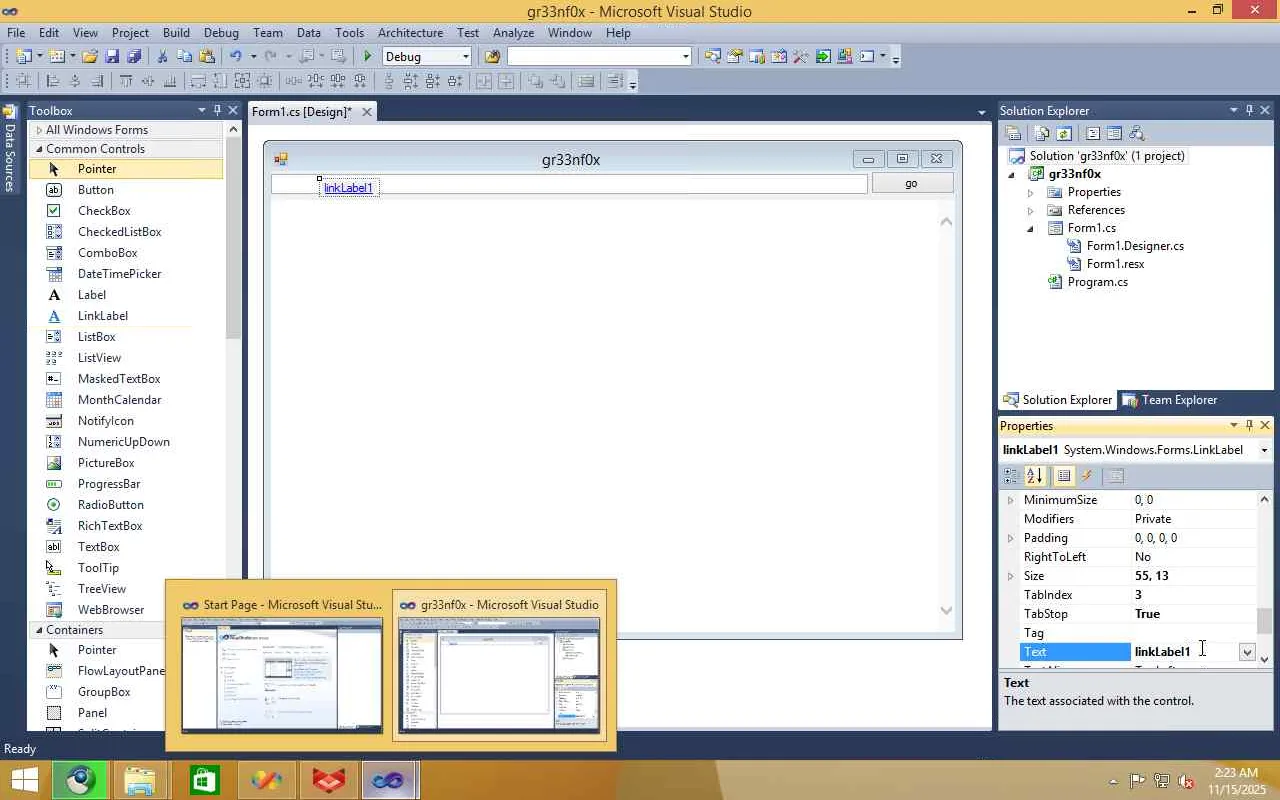Click the Align Lefts layout icon
Image resolution: width=1280 pixels, height=800 pixels.
(53, 82)
